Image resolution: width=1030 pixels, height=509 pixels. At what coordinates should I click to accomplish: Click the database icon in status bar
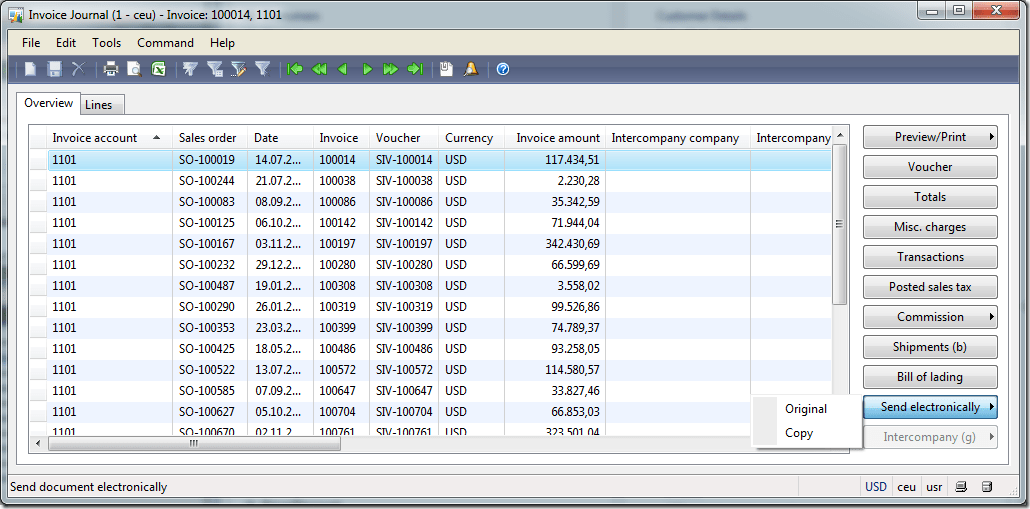coord(986,487)
